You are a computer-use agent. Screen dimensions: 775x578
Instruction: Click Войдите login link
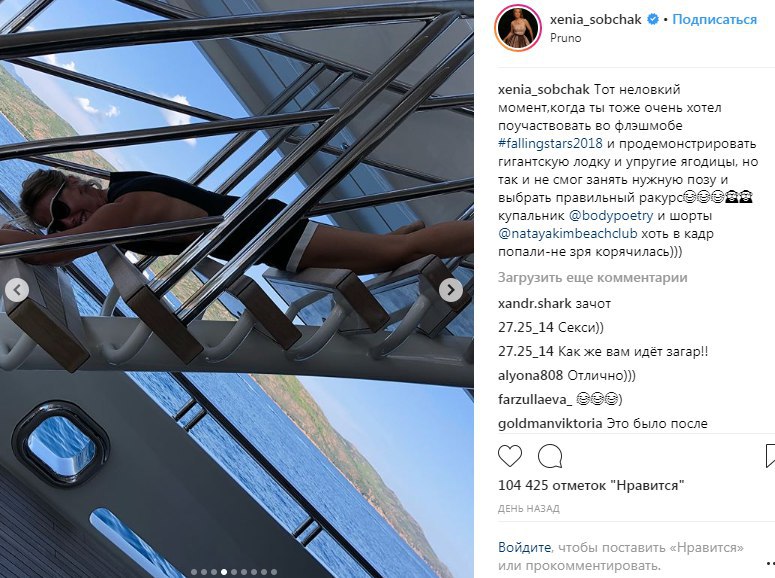tap(524, 547)
